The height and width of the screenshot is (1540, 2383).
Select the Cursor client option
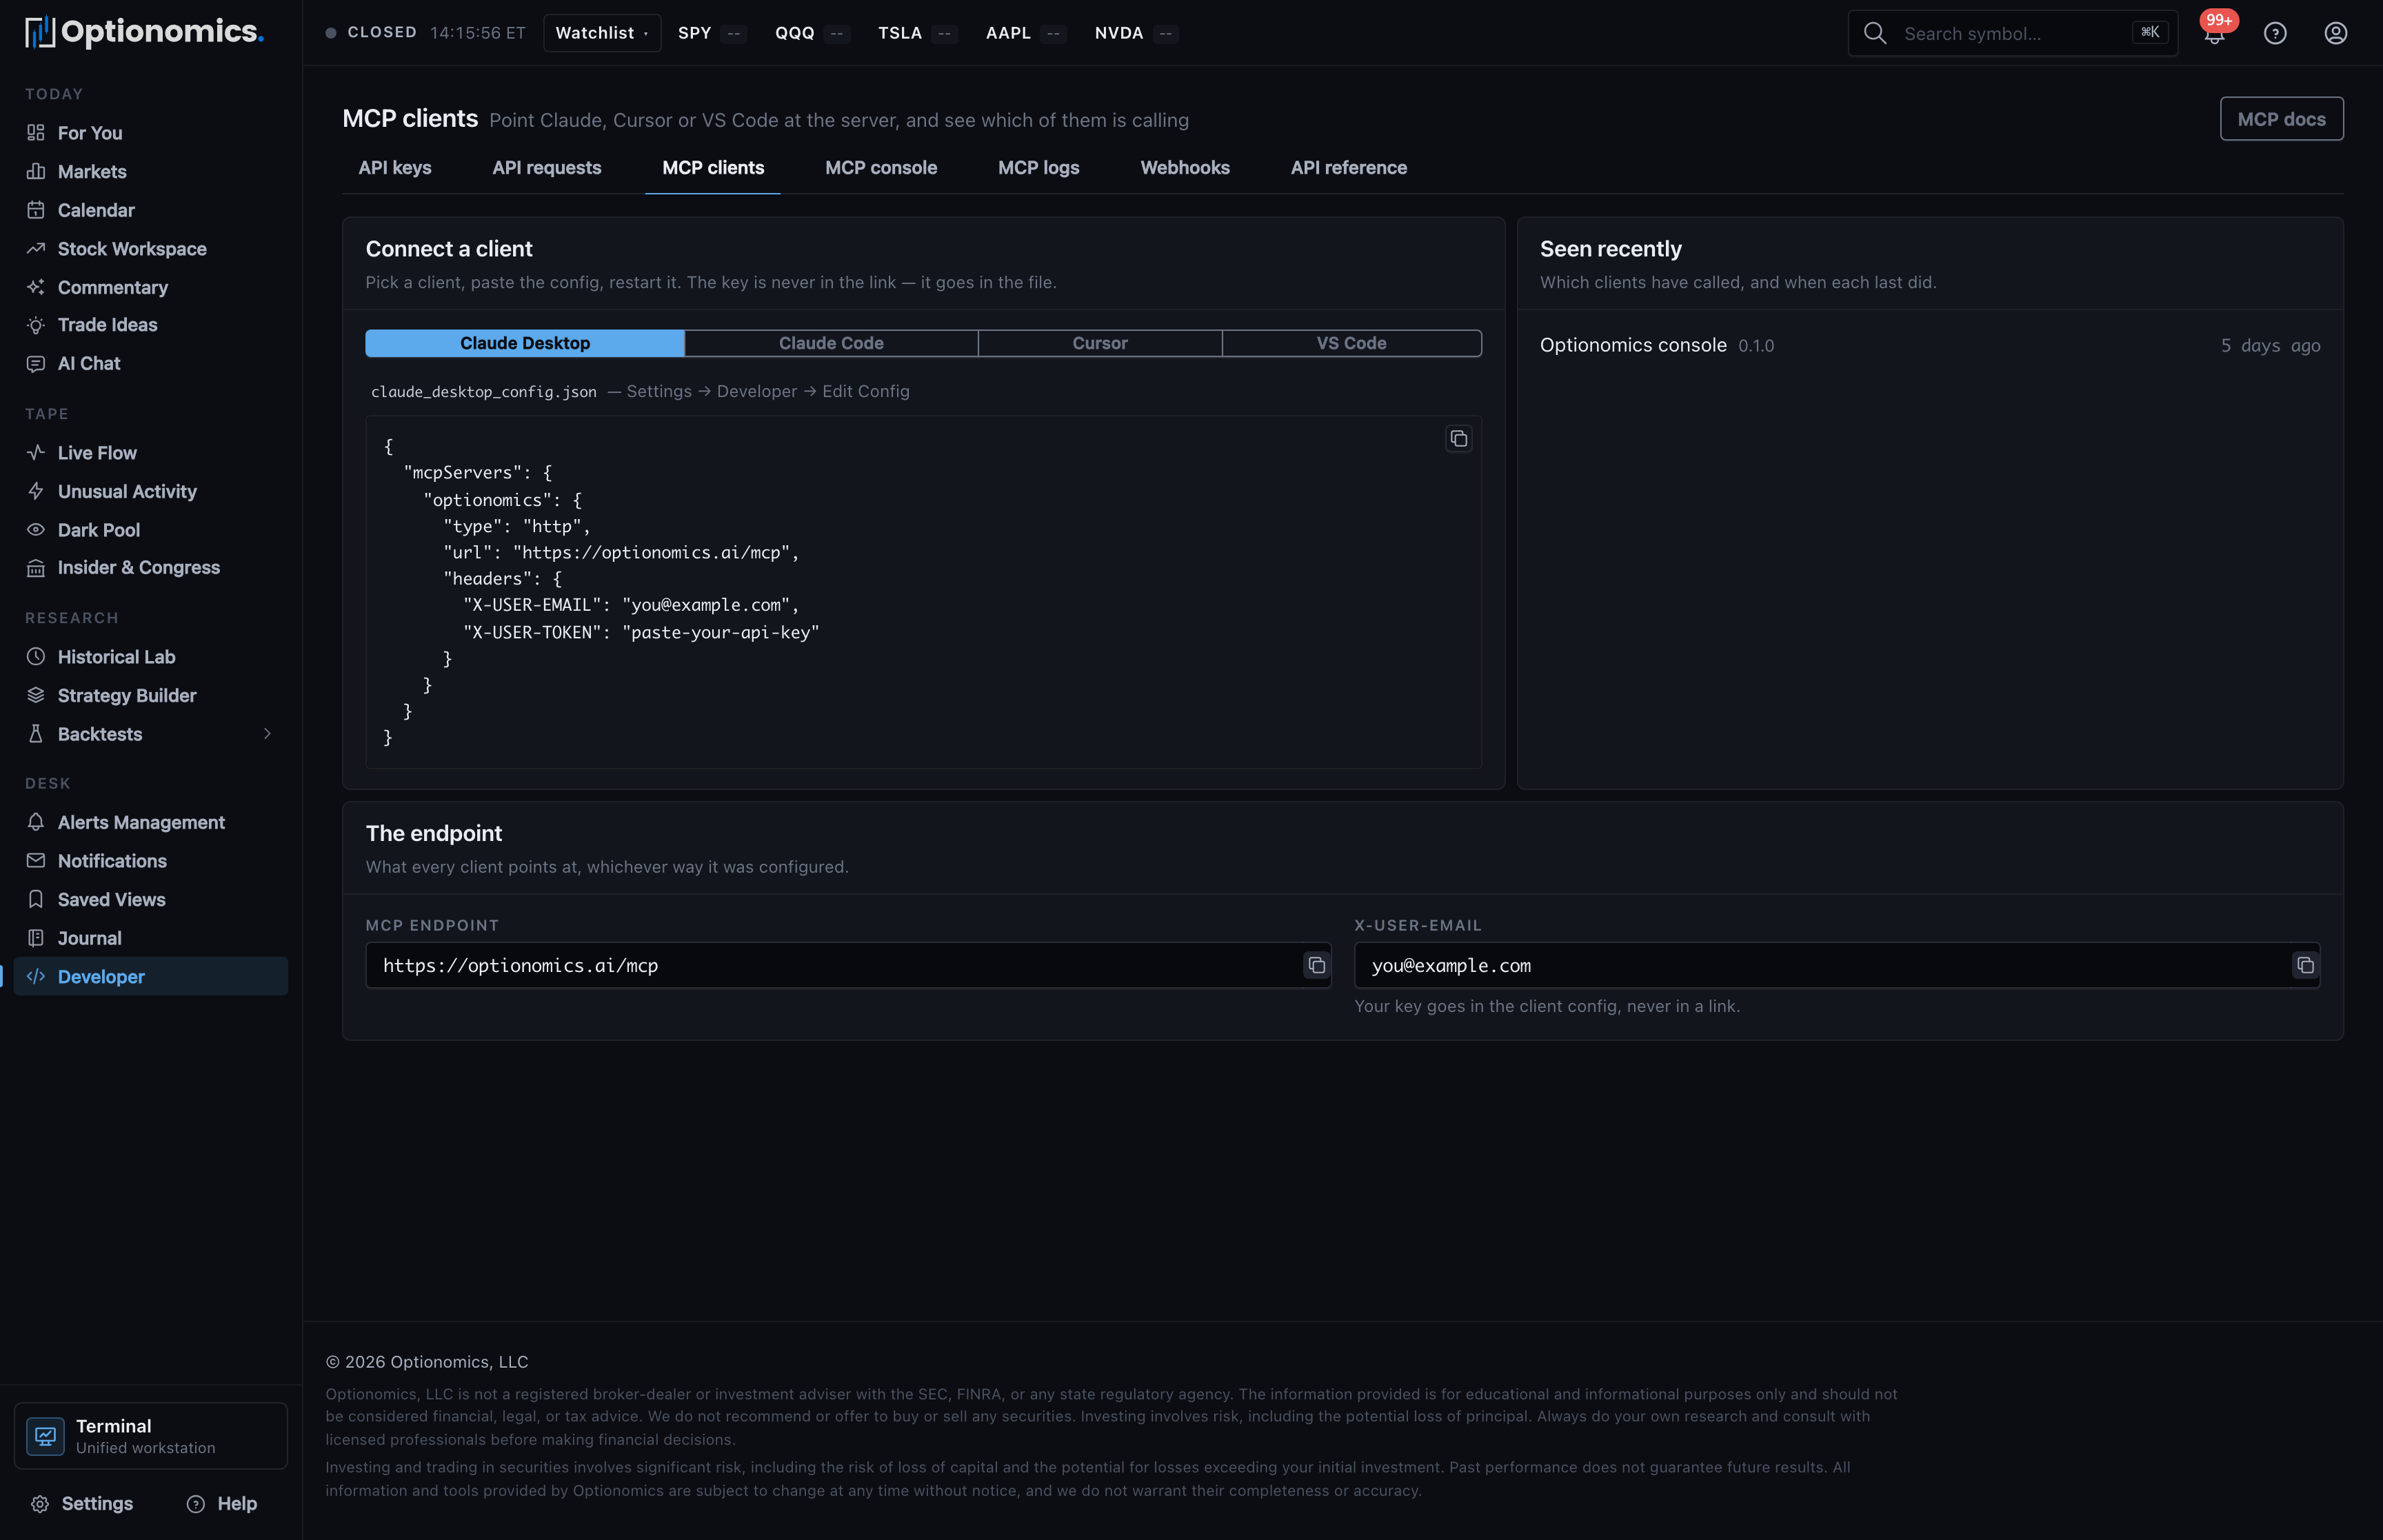point(1100,343)
